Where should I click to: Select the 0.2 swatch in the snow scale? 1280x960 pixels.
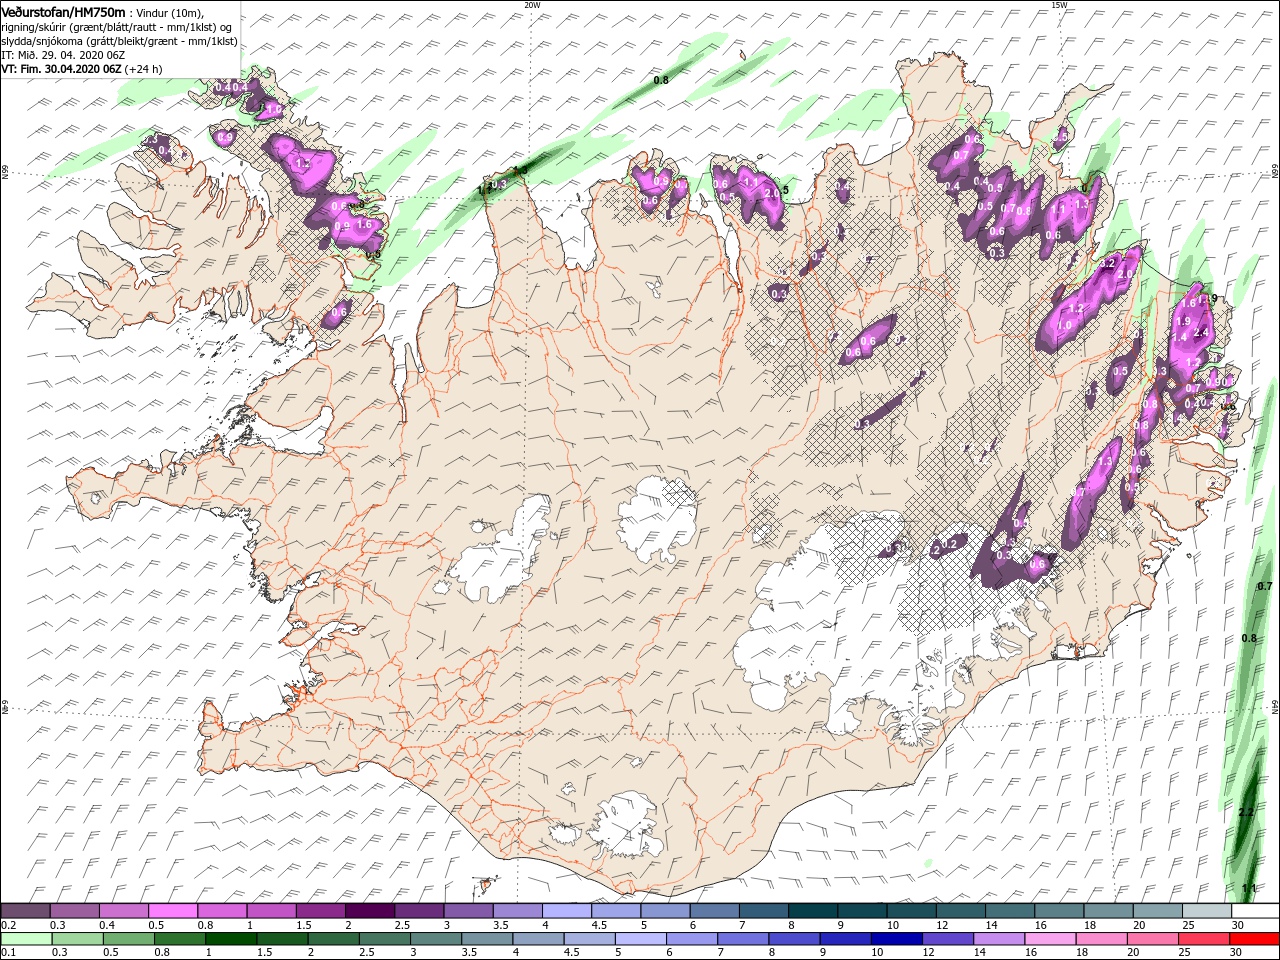point(25,911)
